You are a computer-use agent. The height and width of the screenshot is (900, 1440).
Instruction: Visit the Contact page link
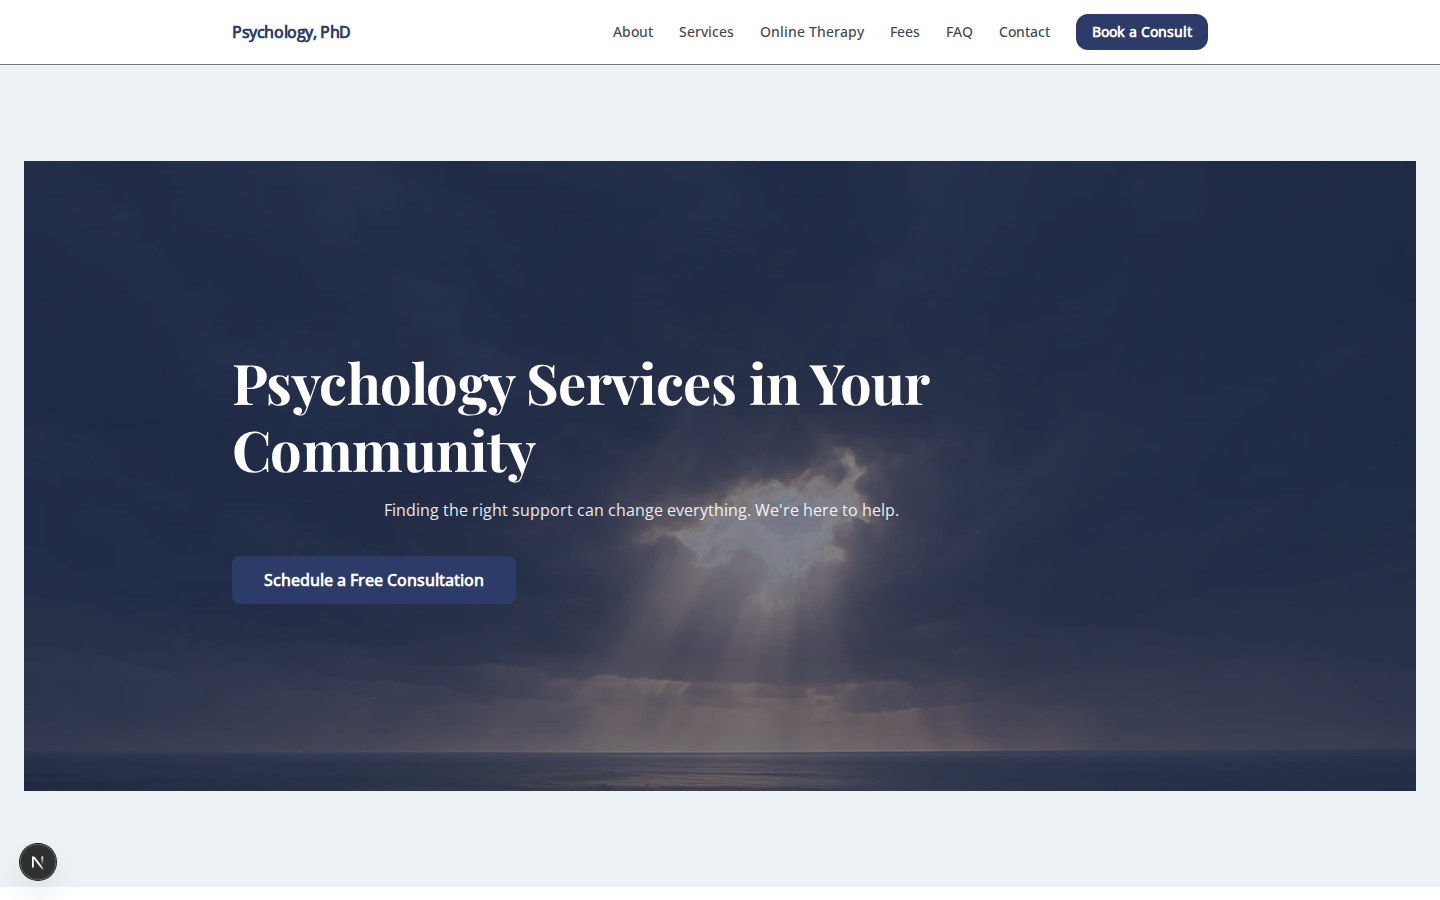click(x=1024, y=32)
